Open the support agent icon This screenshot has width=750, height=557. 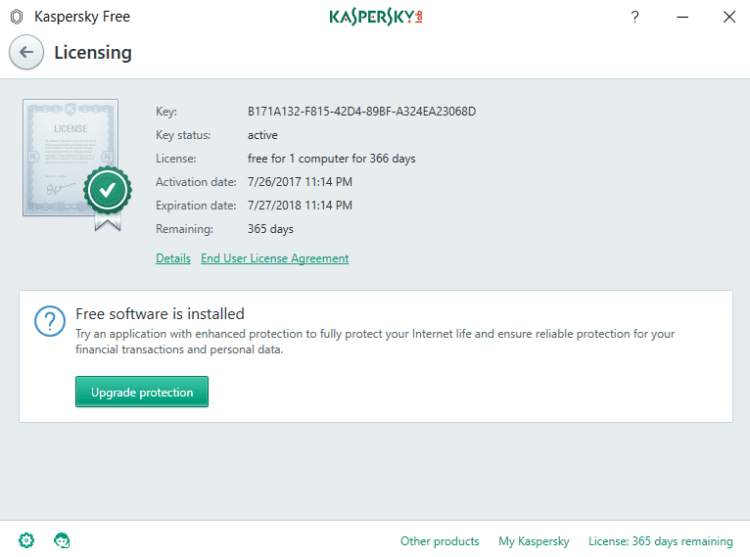point(62,541)
